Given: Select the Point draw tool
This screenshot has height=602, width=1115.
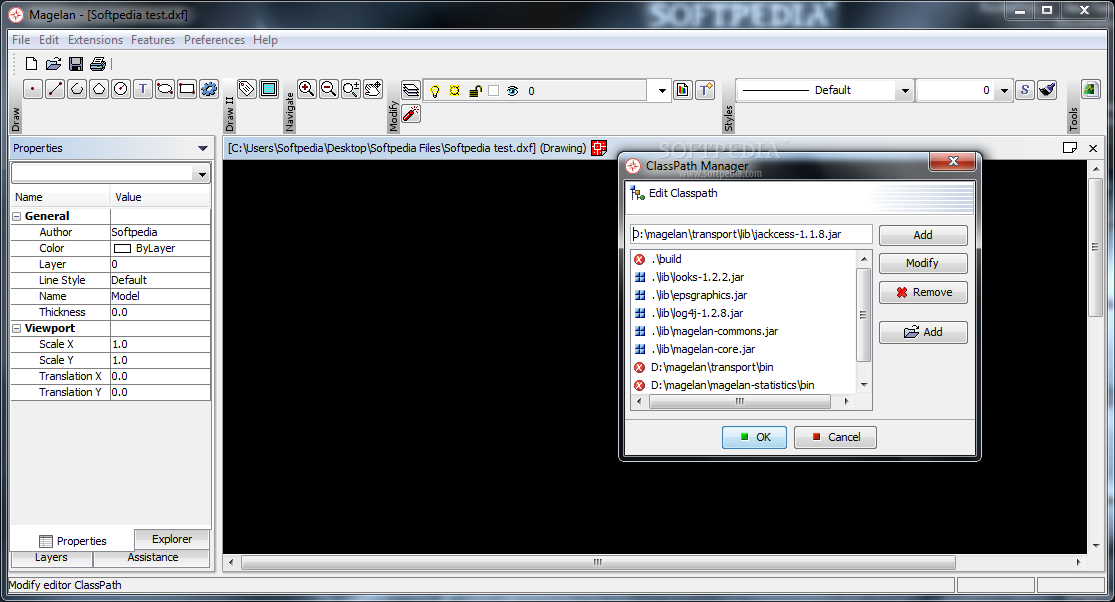Looking at the screenshot, I should [x=33, y=89].
